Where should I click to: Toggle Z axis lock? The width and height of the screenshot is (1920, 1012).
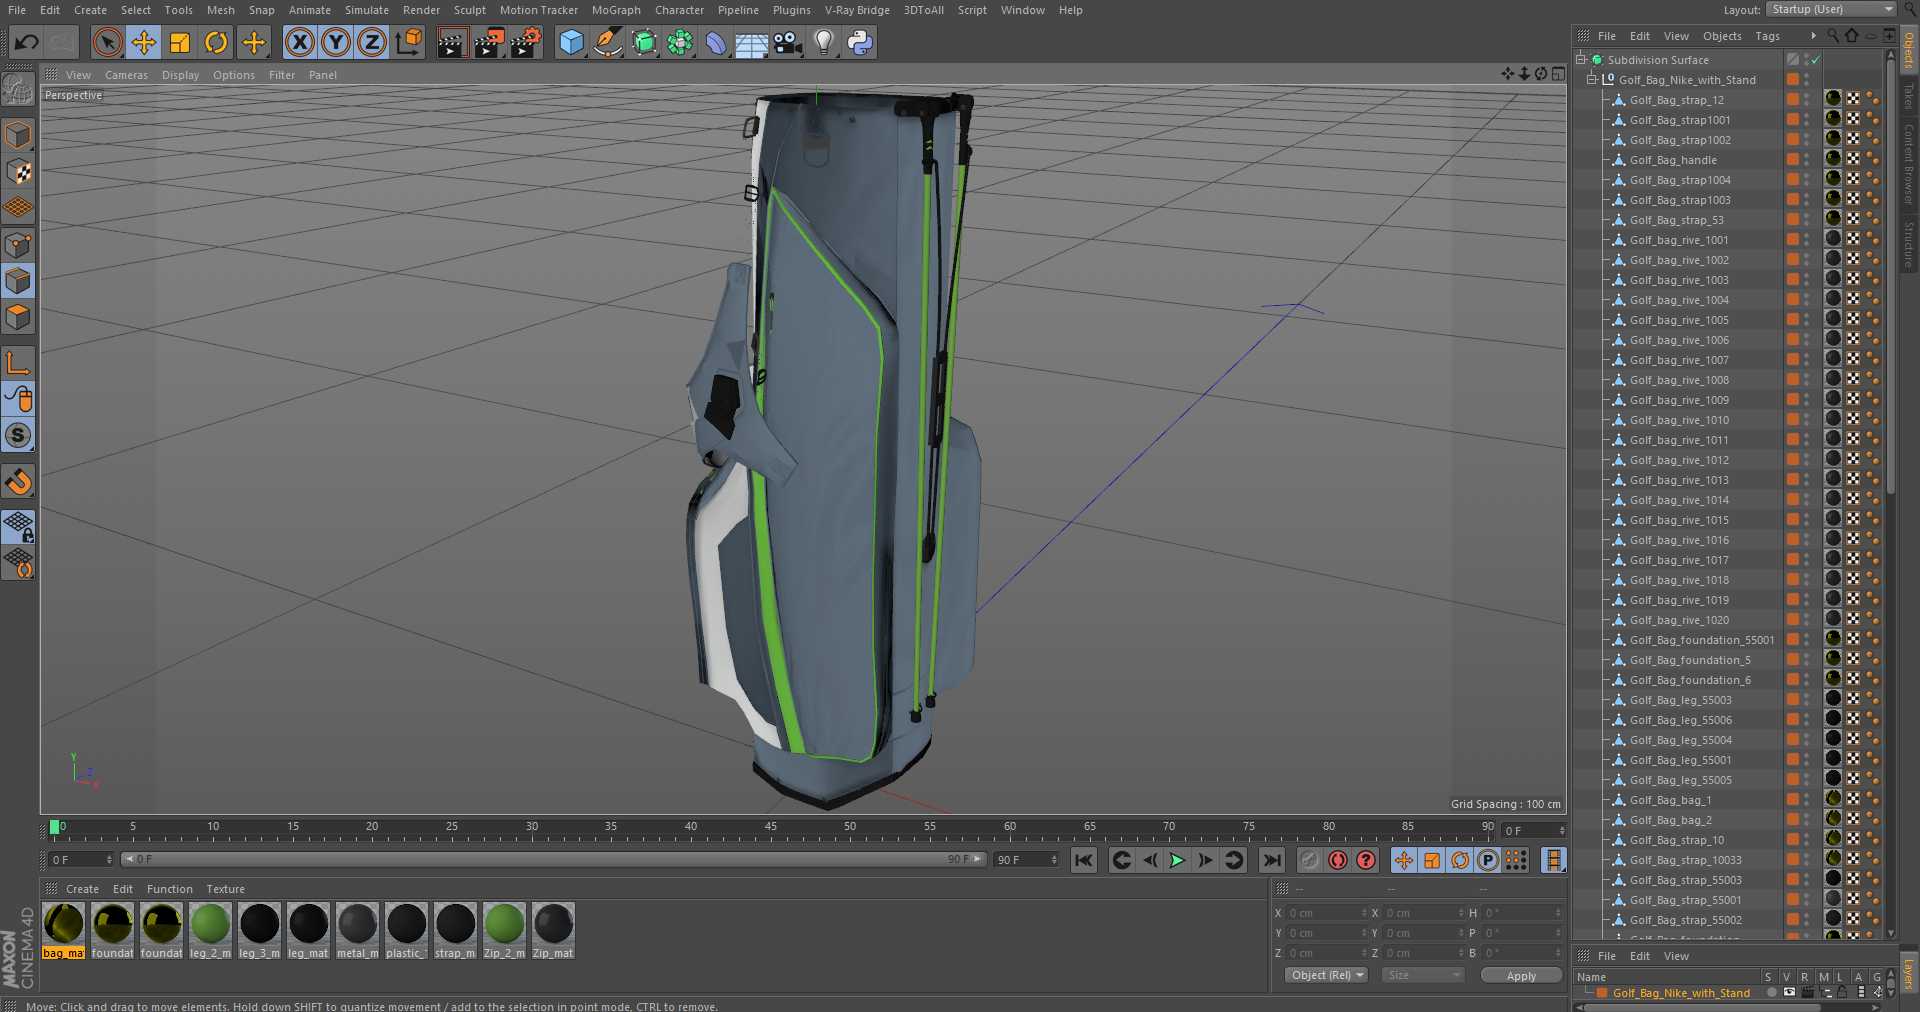click(x=372, y=42)
